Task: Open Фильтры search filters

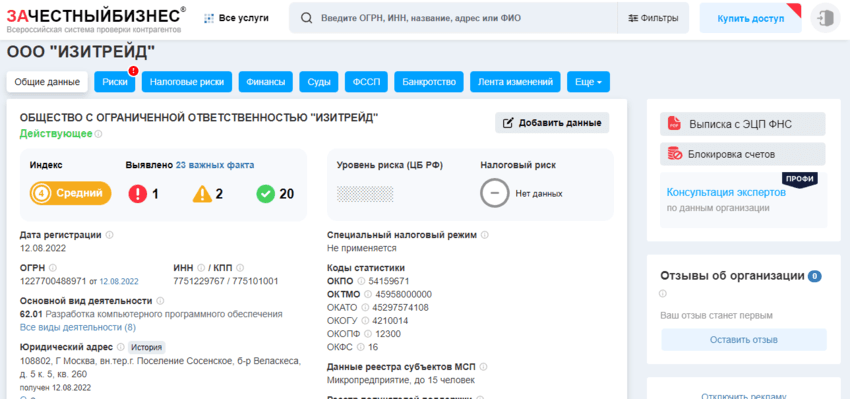Action: (x=653, y=18)
